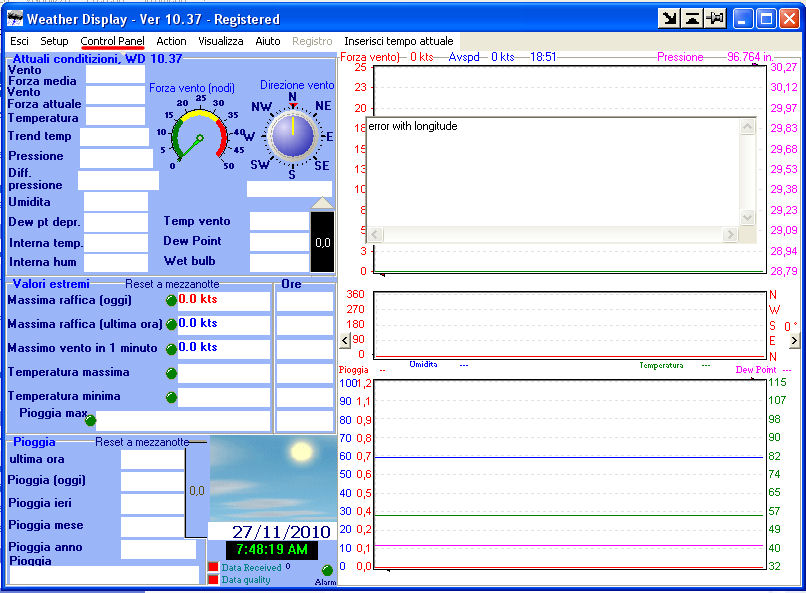
Task: Click the red 0.0 kts Massima raffica (oggi) value
Action: (x=198, y=299)
